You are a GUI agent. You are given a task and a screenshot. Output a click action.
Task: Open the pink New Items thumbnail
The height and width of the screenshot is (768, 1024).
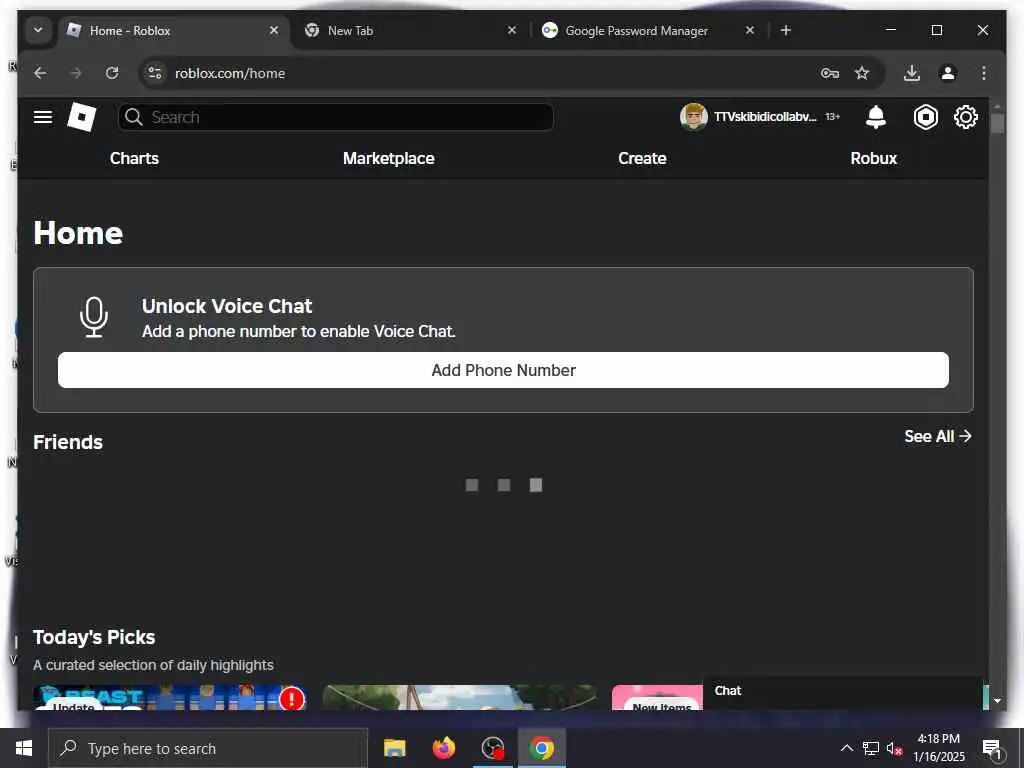pyautogui.click(x=657, y=697)
